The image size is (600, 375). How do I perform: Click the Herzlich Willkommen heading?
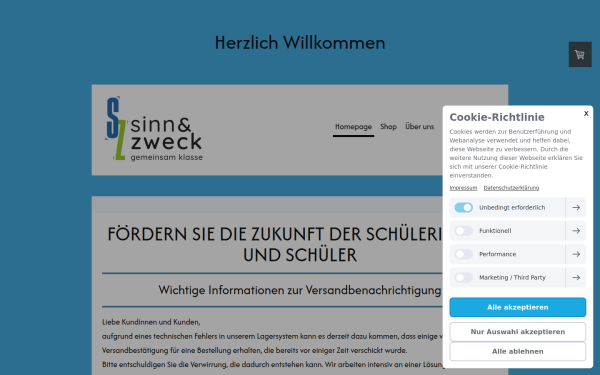[x=300, y=42]
